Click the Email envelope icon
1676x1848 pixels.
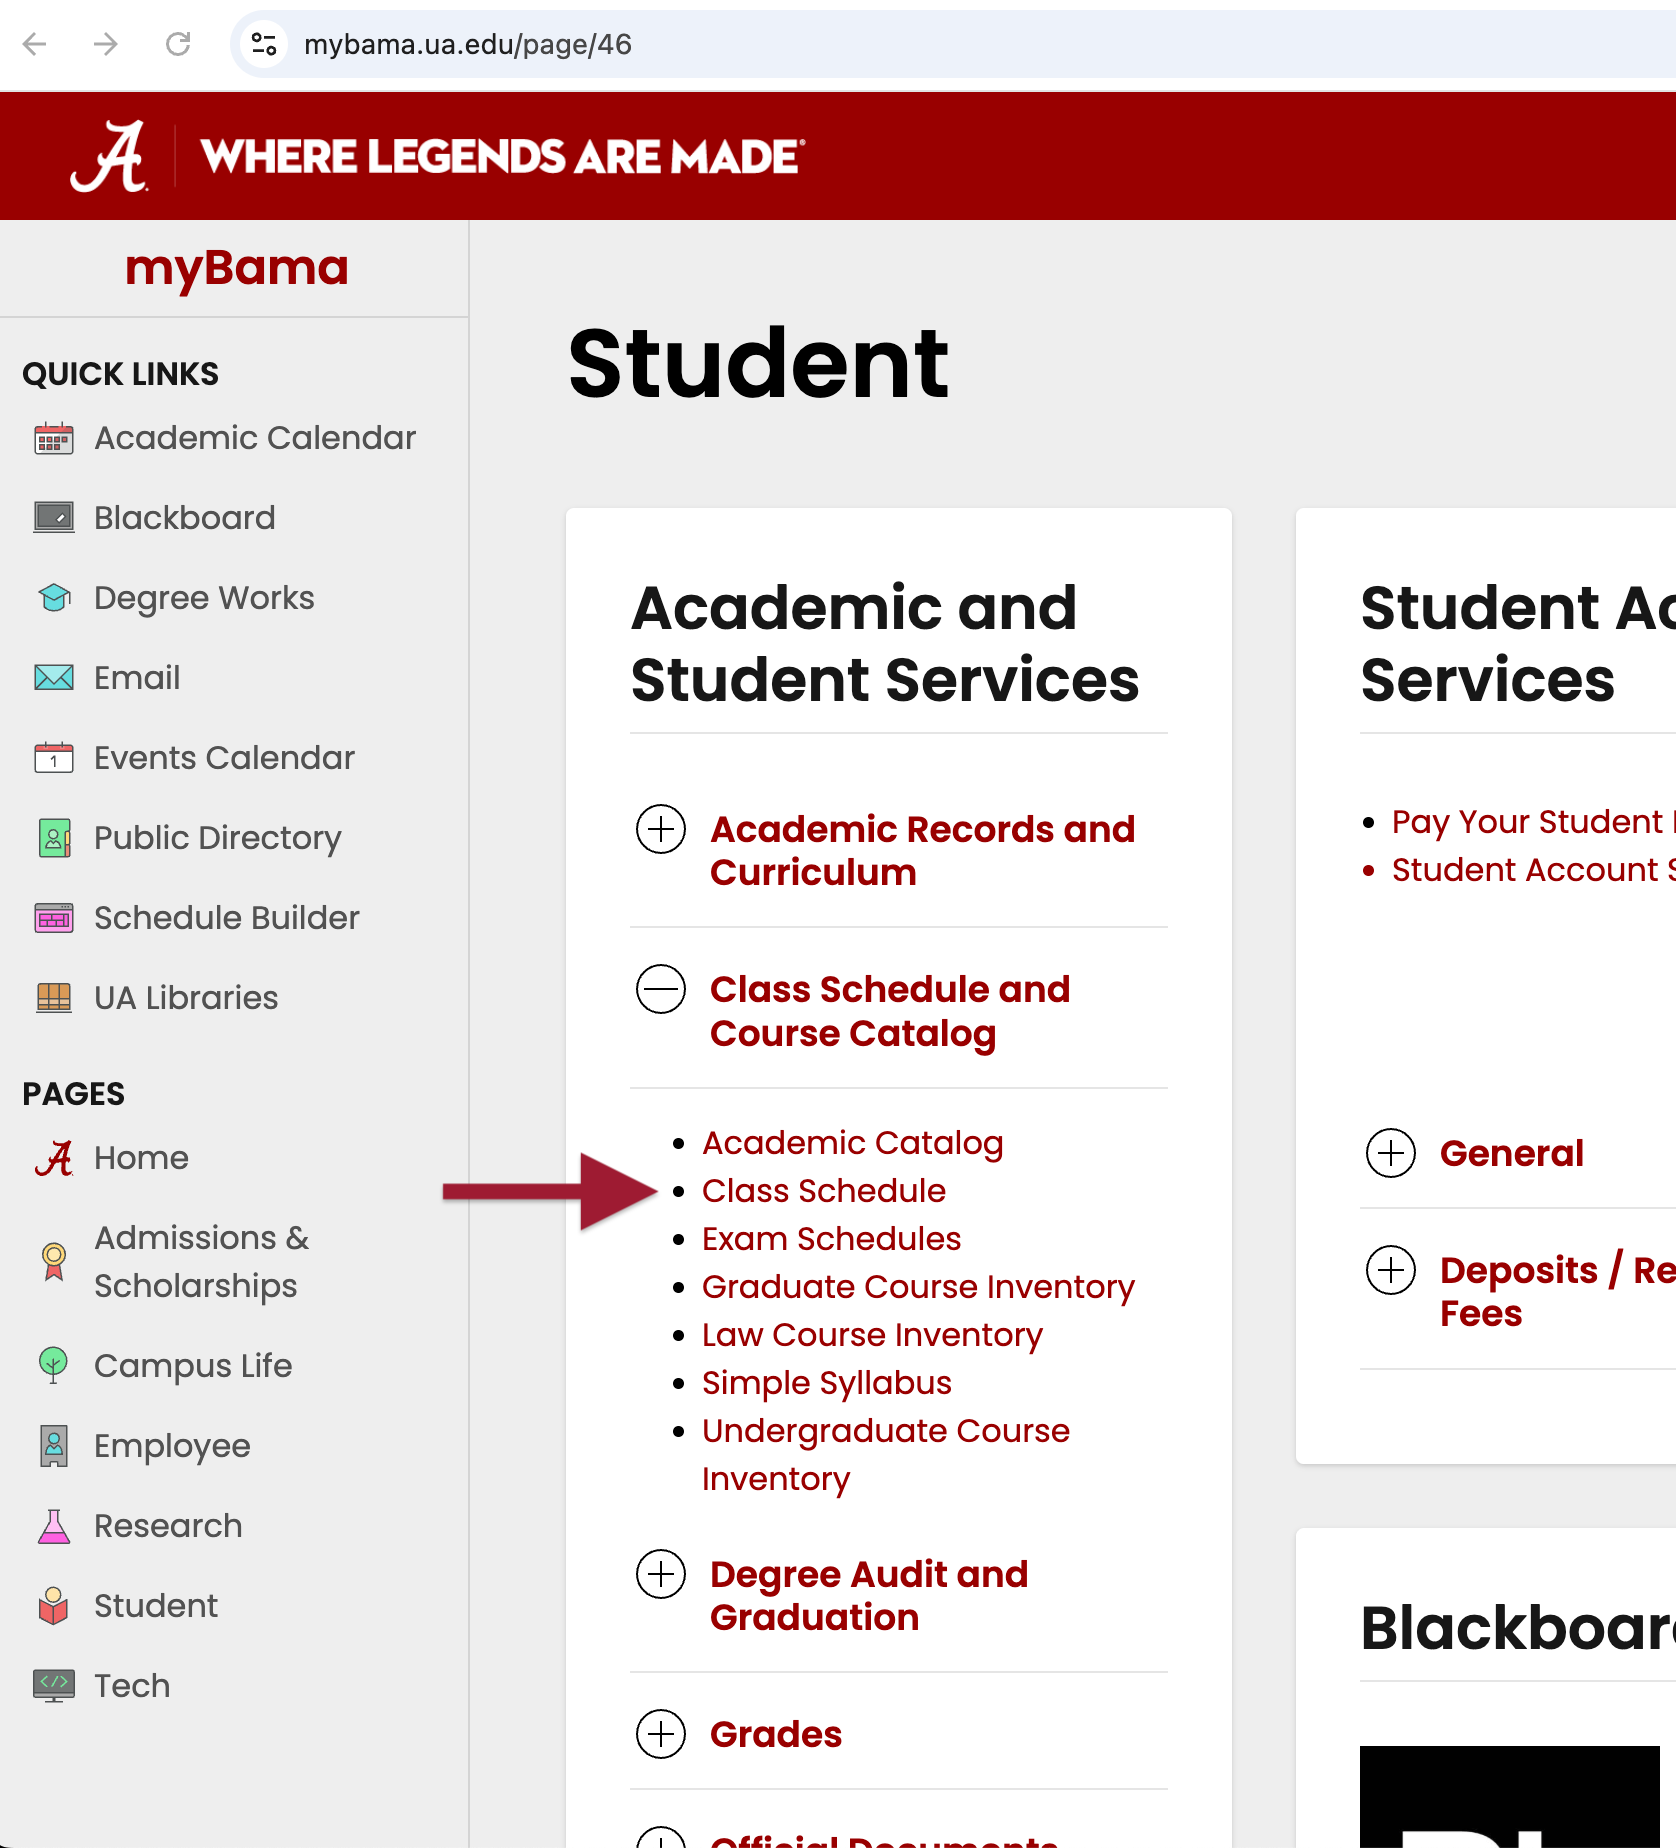pyautogui.click(x=54, y=678)
